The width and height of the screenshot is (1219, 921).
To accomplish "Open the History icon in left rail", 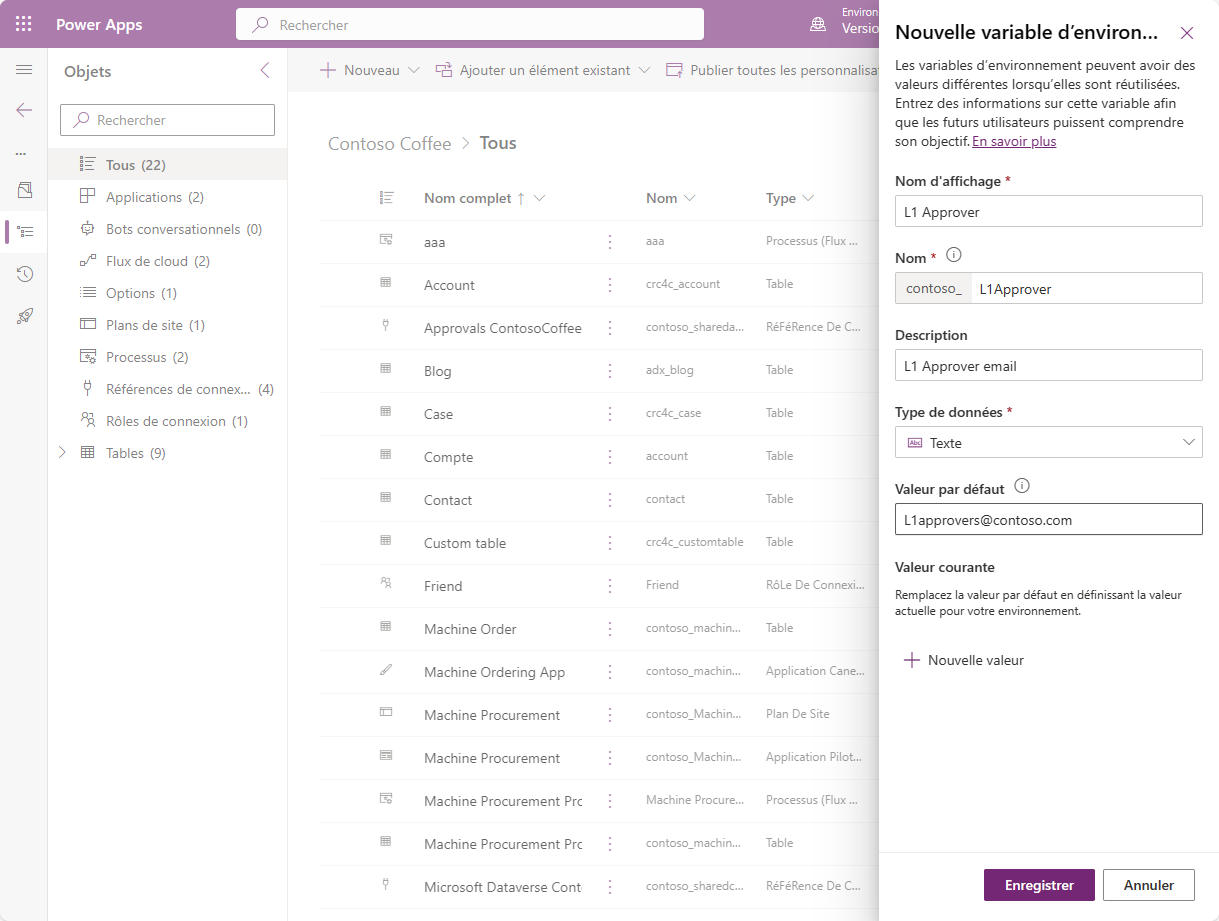I will pyautogui.click(x=24, y=274).
